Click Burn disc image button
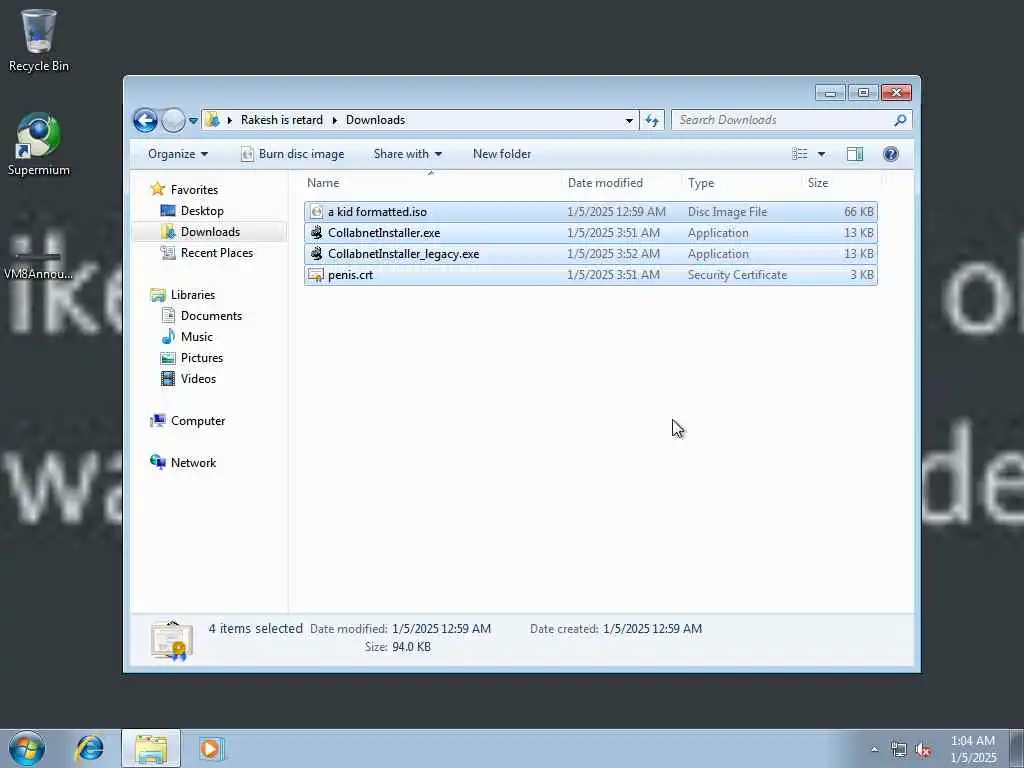This screenshot has width=1024, height=768. [x=293, y=154]
